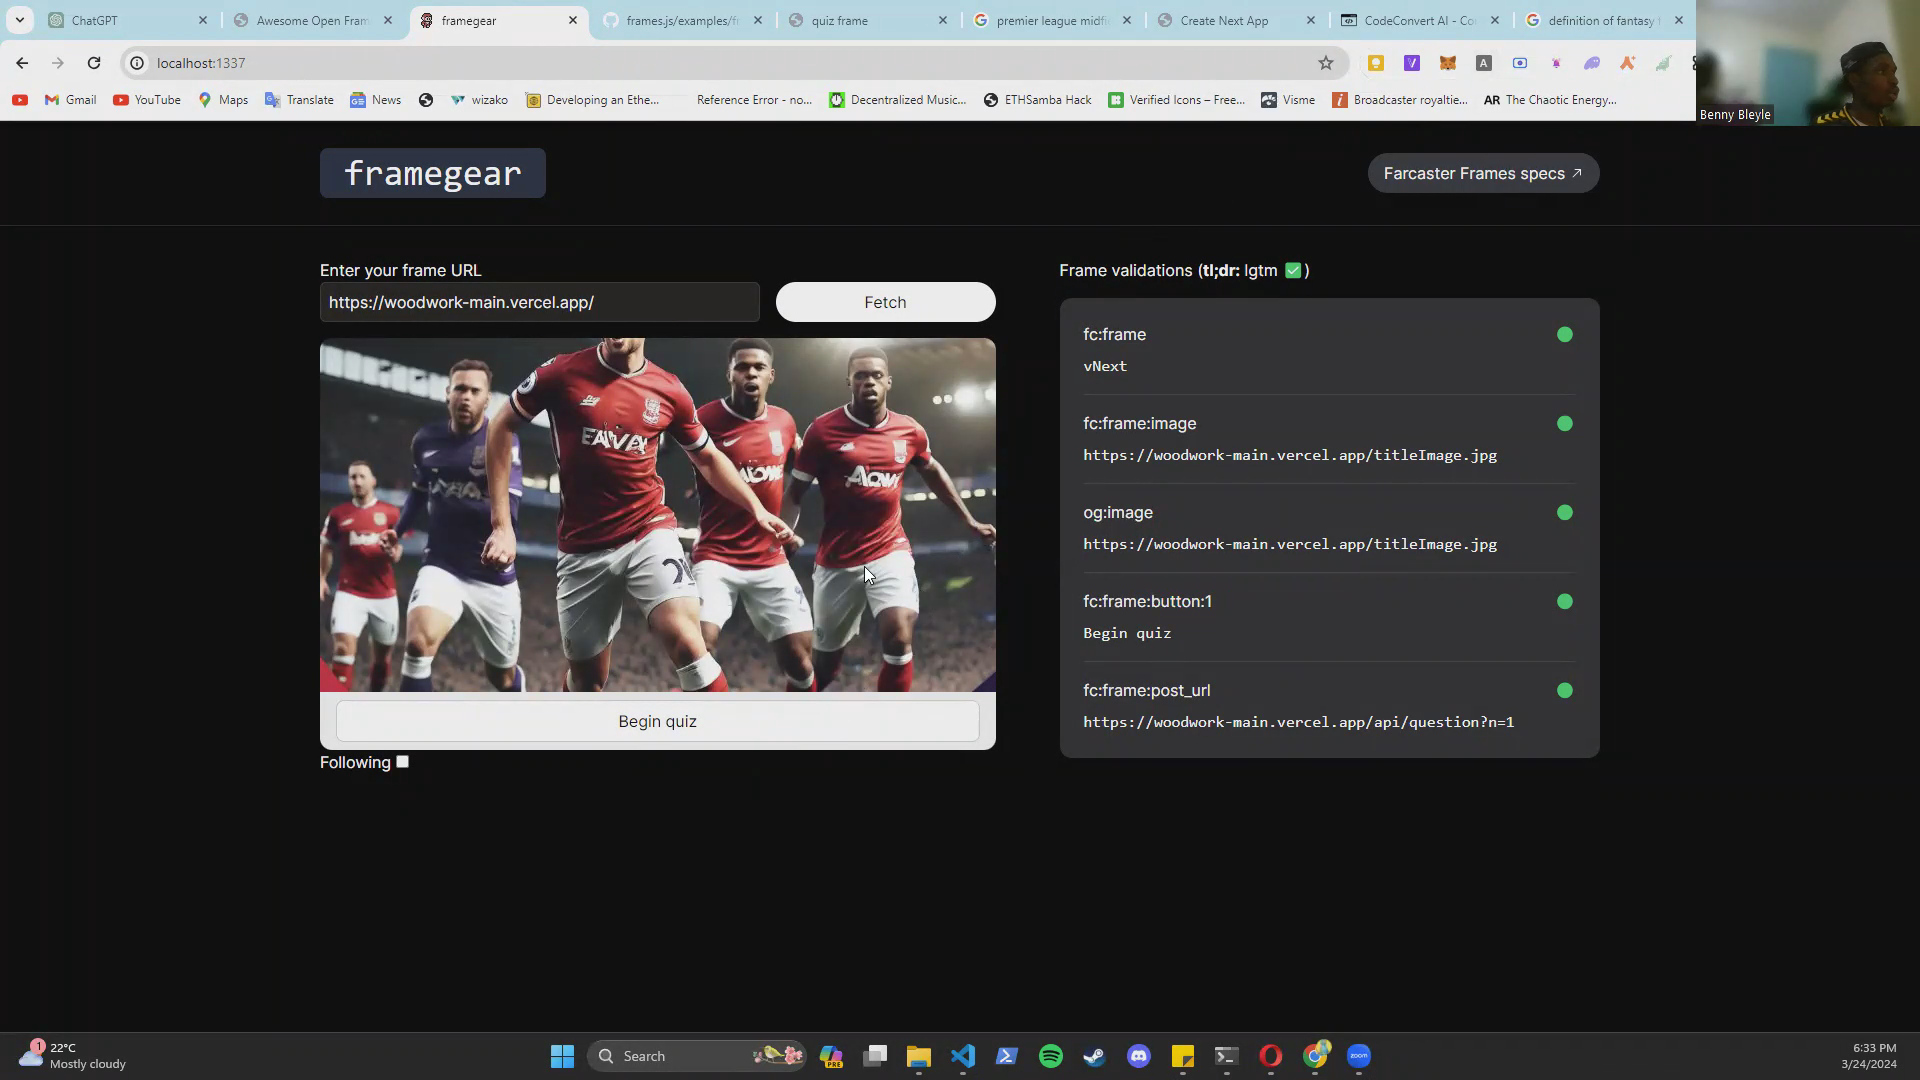Open the ETHSamba Hack bookmark
The height and width of the screenshot is (1080, 1920).
coord(1037,100)
